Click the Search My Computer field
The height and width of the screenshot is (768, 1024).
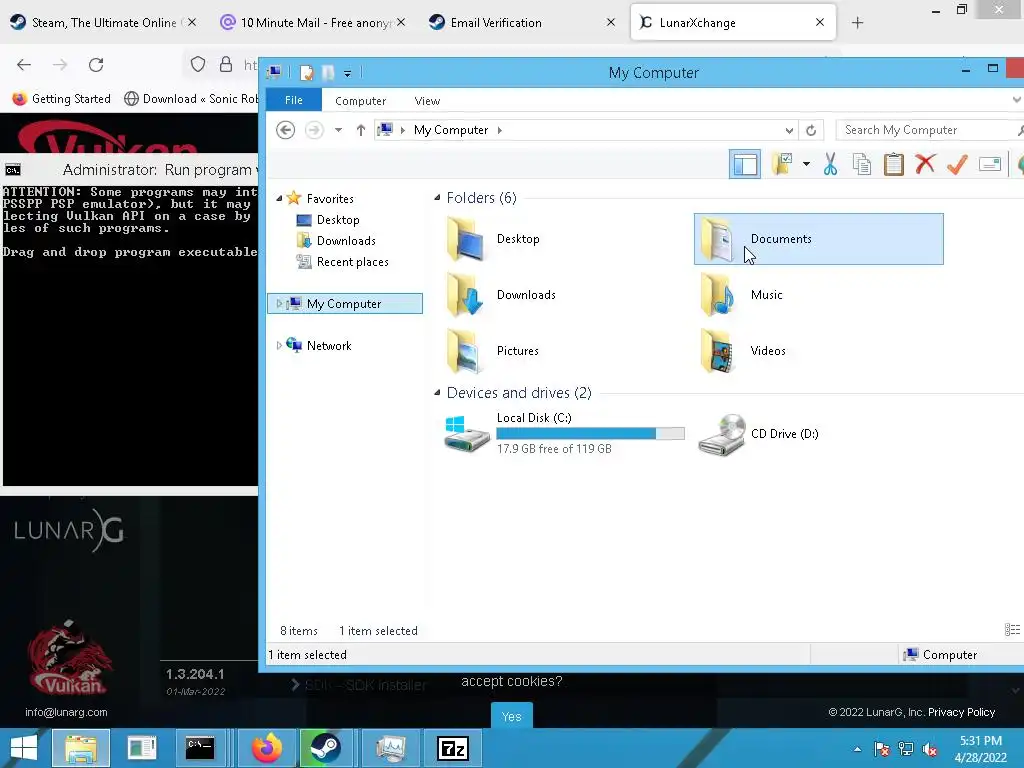[x=929, y=130]
